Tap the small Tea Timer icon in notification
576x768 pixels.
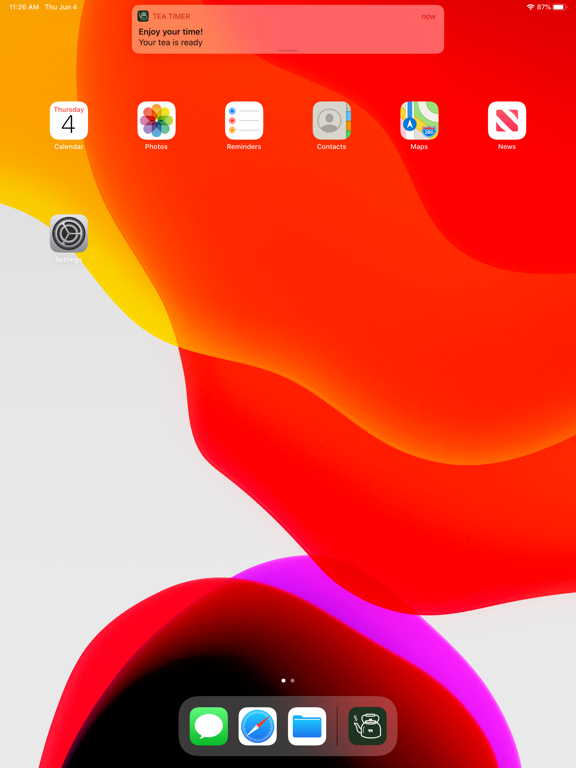click(143, 16)
